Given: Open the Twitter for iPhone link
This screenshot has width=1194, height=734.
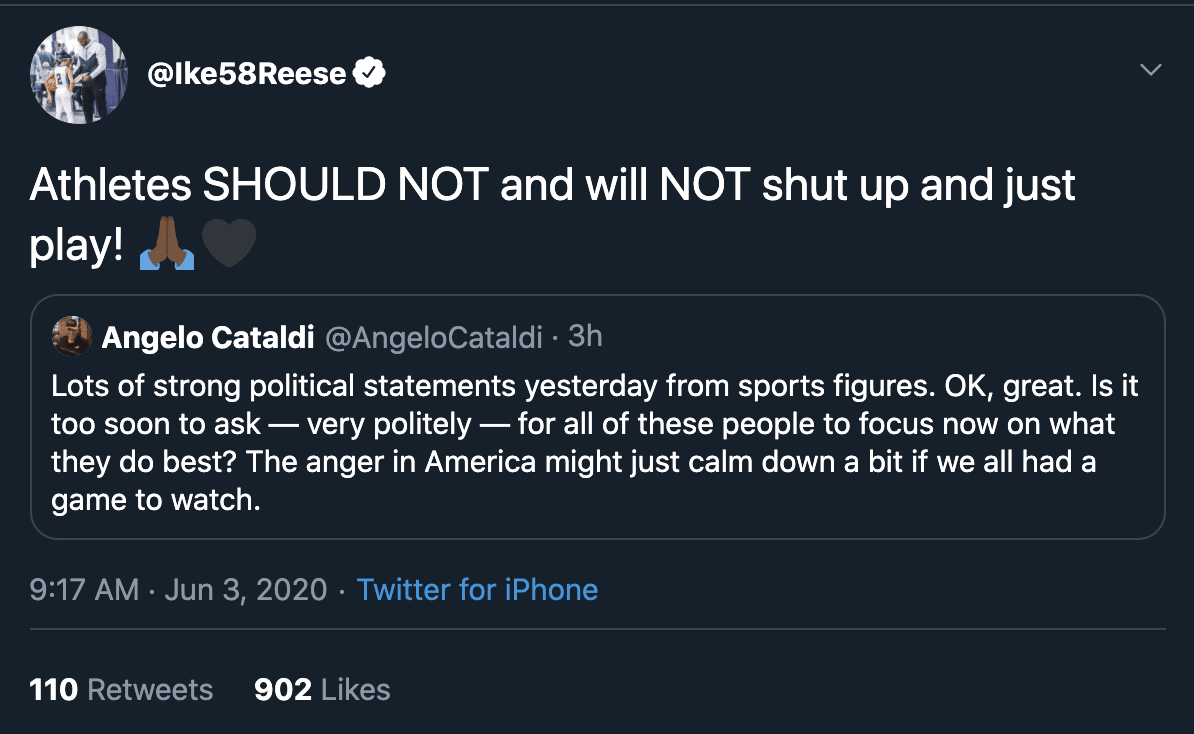Looking at the screenshot, I should (477, 589).
